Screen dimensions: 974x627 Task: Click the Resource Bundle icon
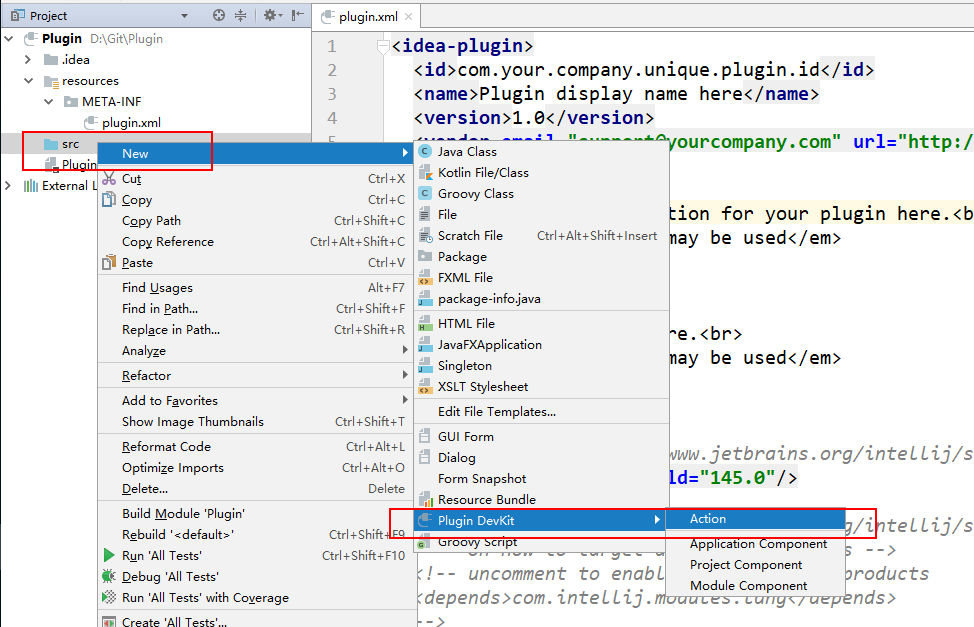point(426,500)
